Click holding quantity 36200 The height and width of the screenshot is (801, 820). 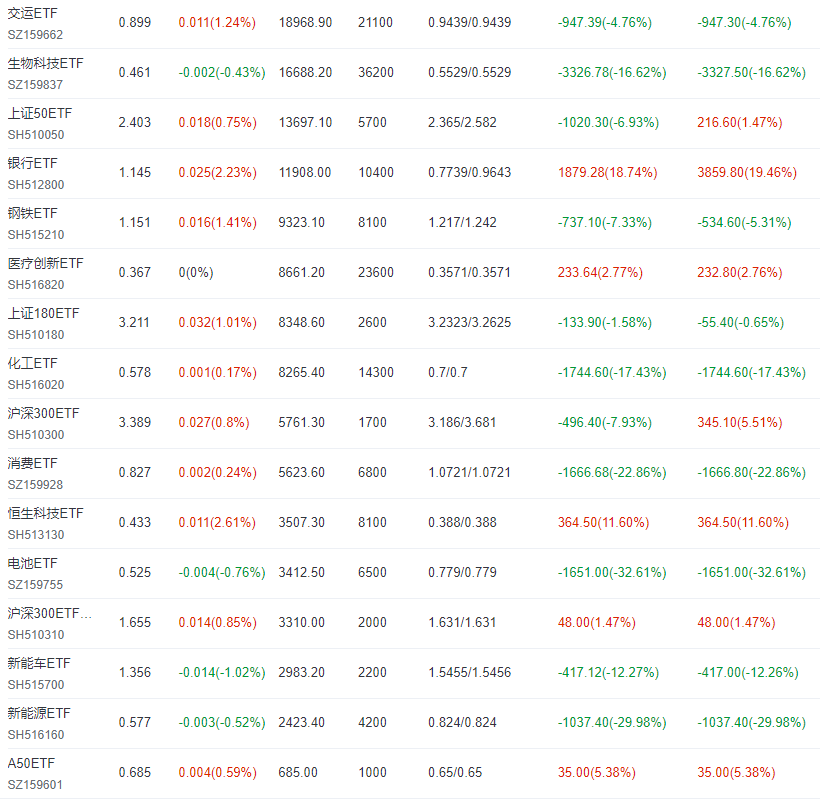[375, 72]
